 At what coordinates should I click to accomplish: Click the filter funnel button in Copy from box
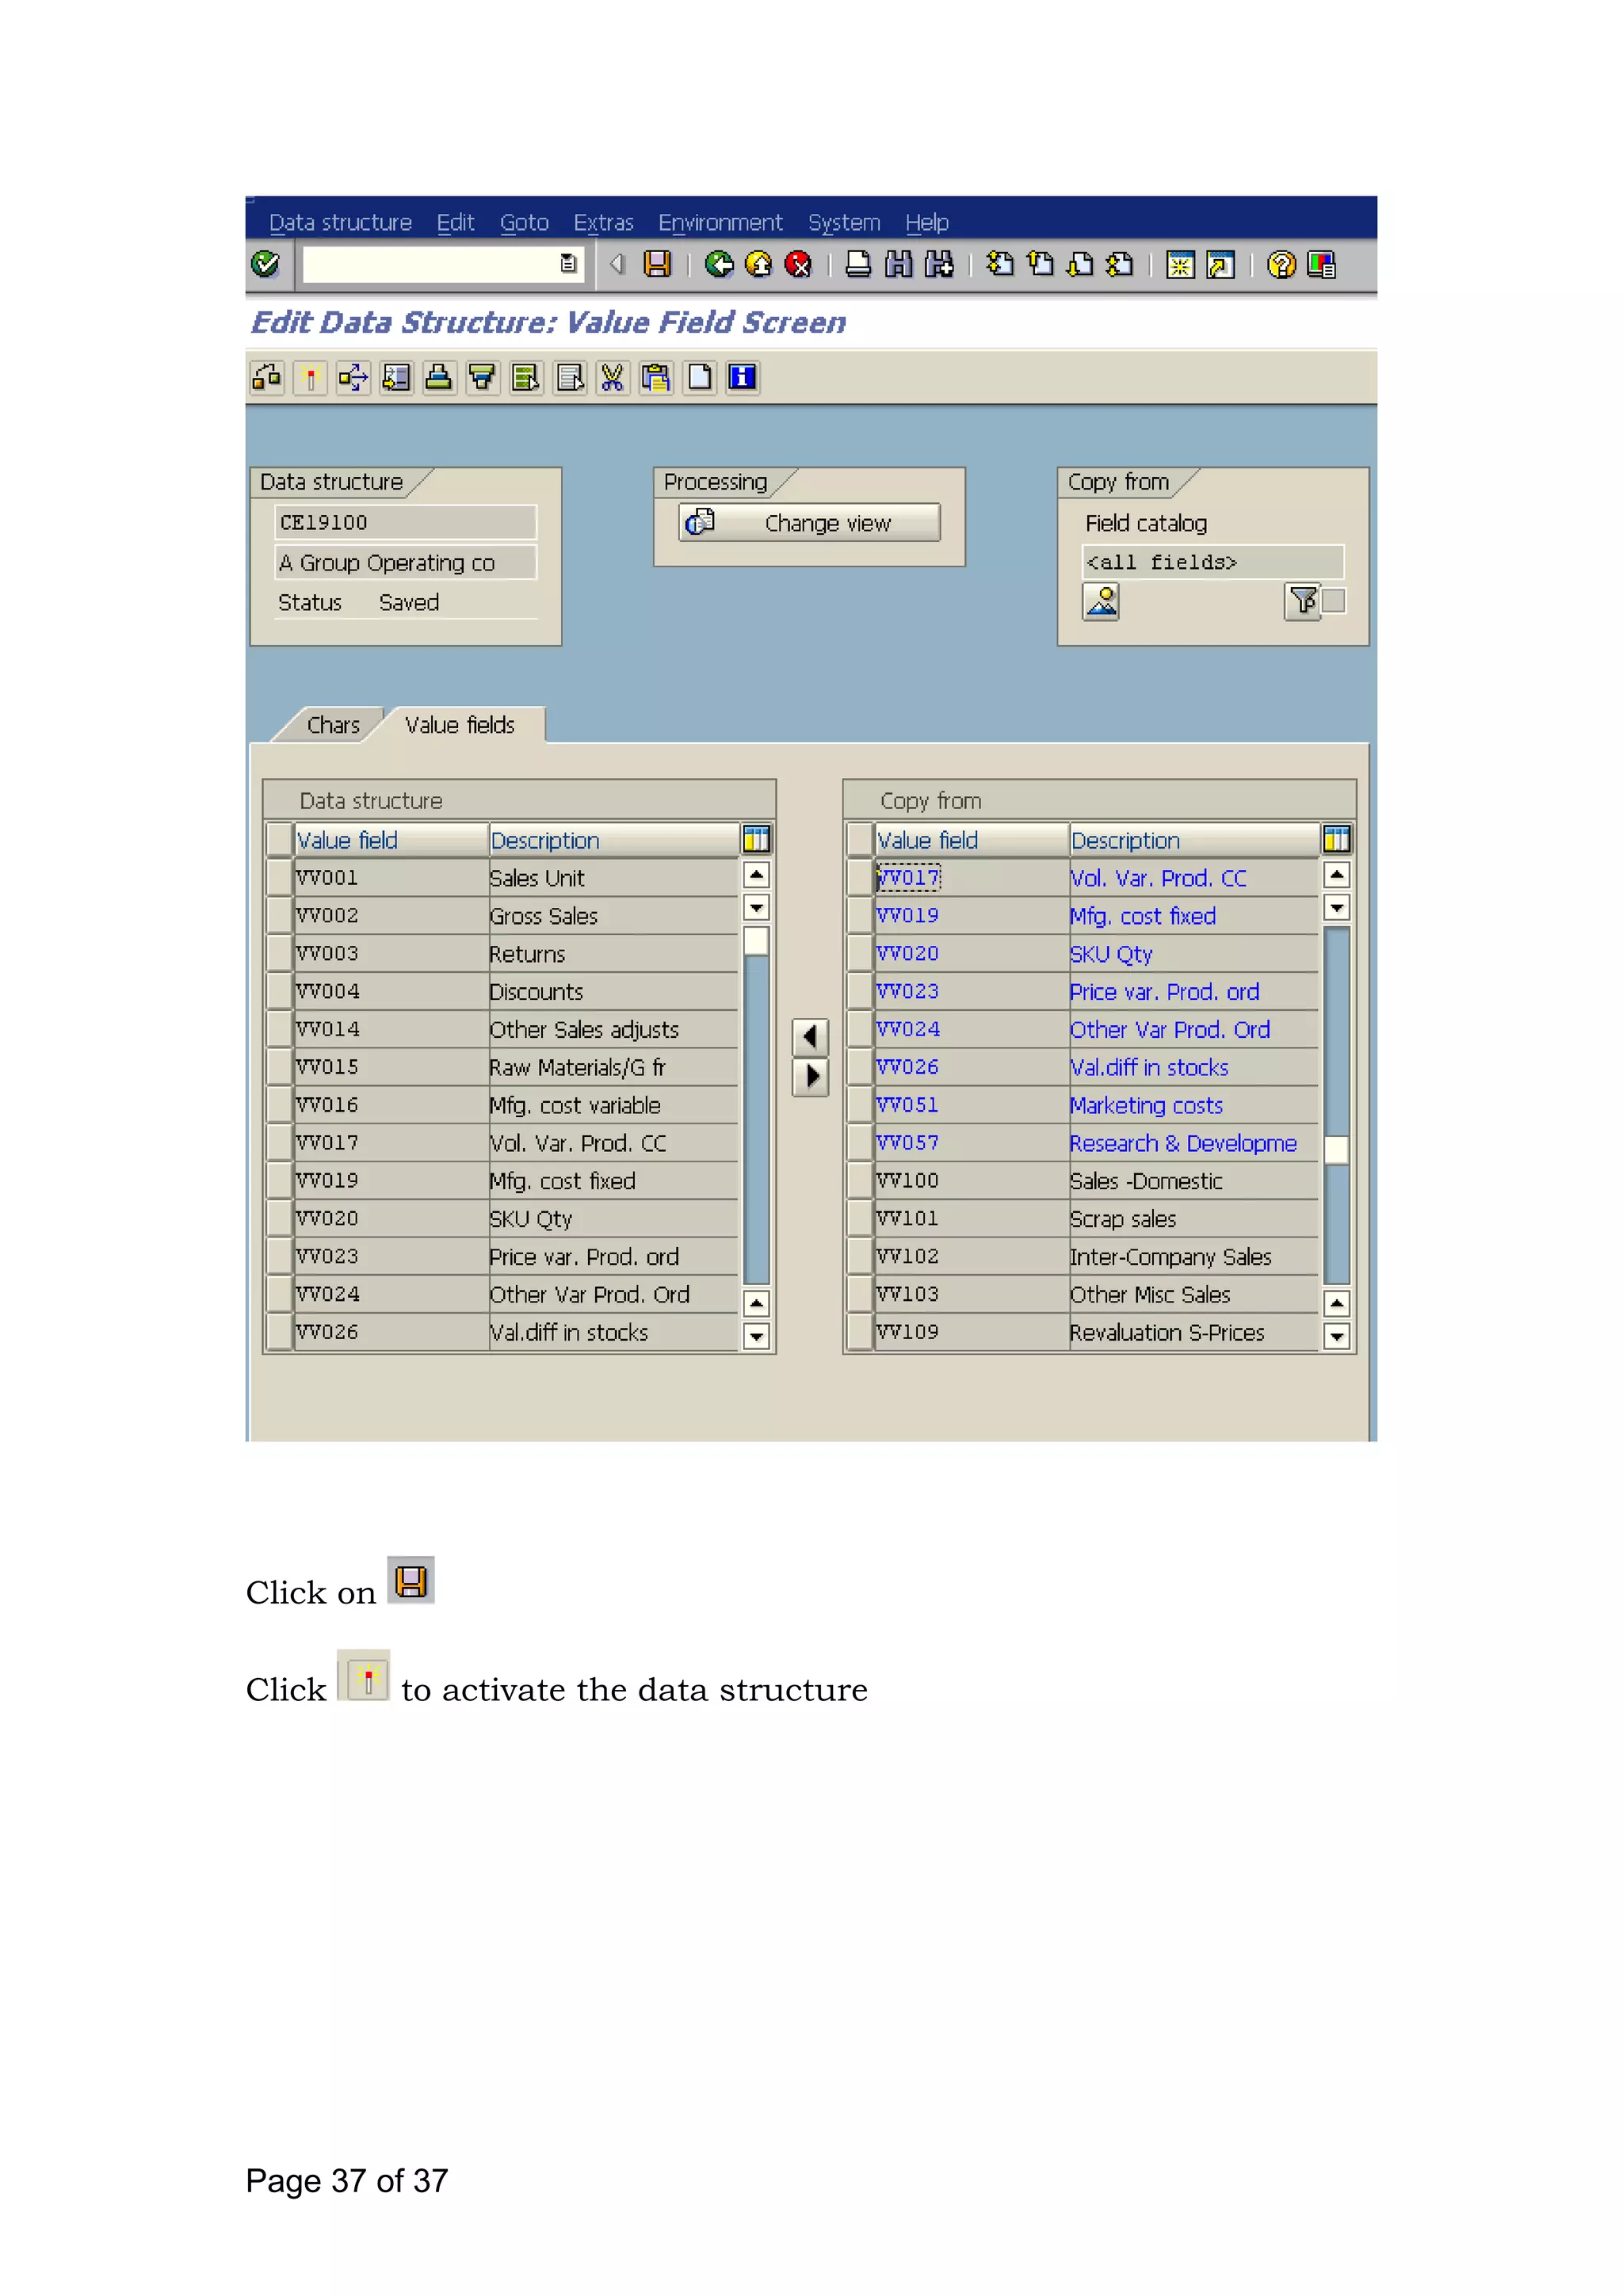click(x=1302, y=601)
